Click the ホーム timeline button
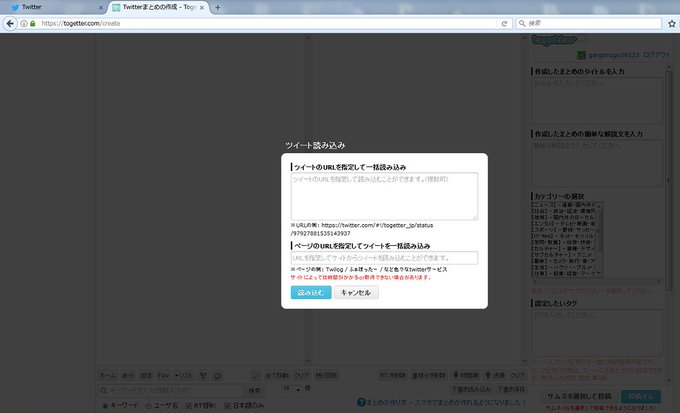Screen dimensions: 680x413 click(108, 375)
